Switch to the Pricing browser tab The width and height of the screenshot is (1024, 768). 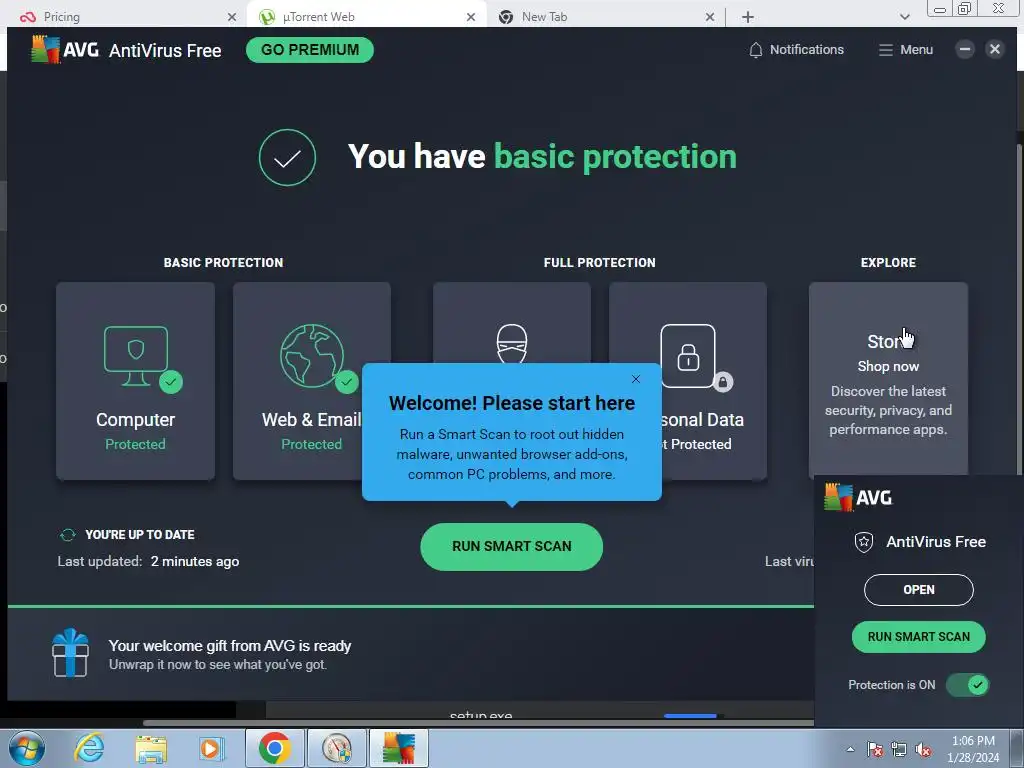tap(124, 16)
